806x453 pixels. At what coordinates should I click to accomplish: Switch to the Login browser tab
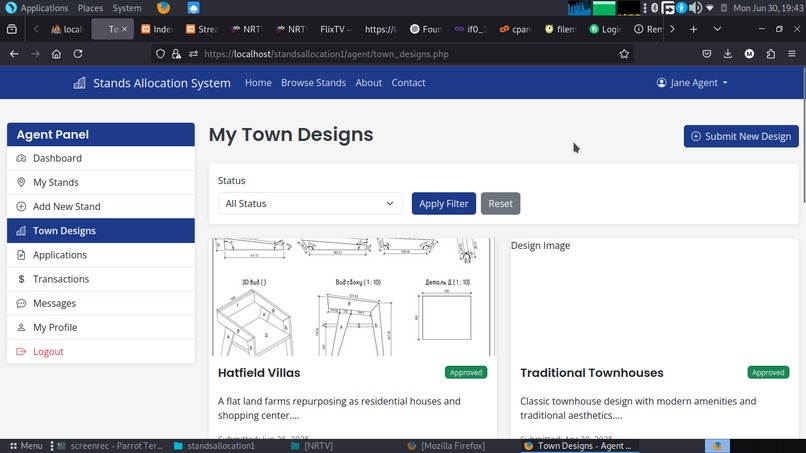(605, 29)
